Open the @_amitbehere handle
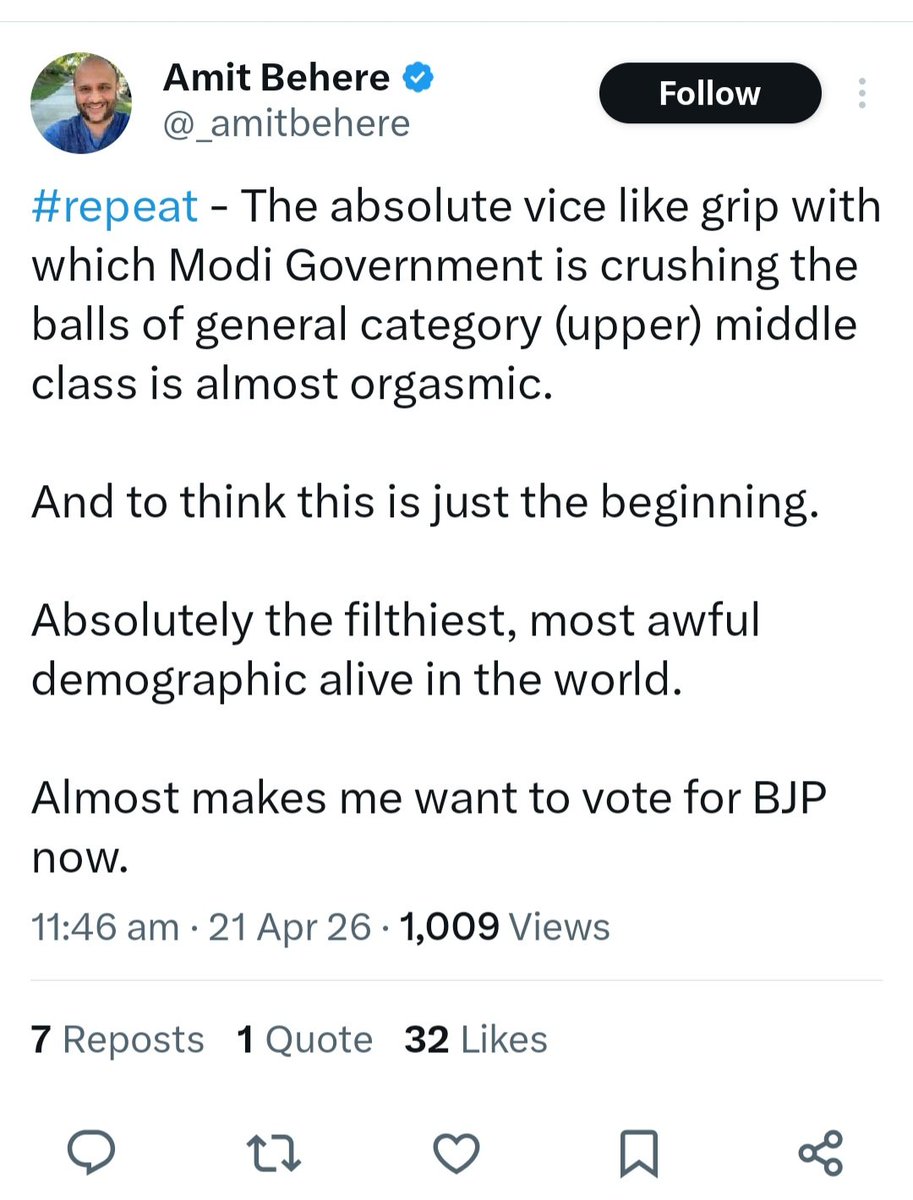The height and width of the screenshot is (1200, 913). (287, 123)
